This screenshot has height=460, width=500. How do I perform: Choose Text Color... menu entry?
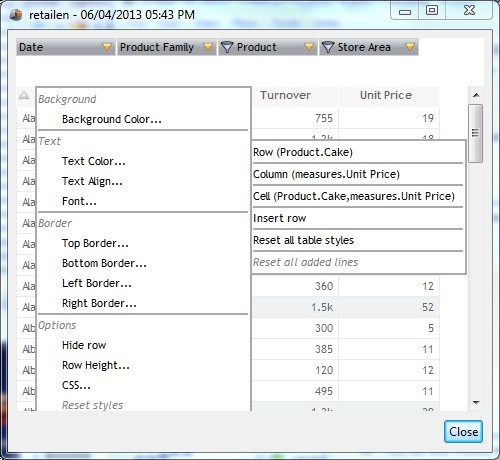tap(94, 161)
